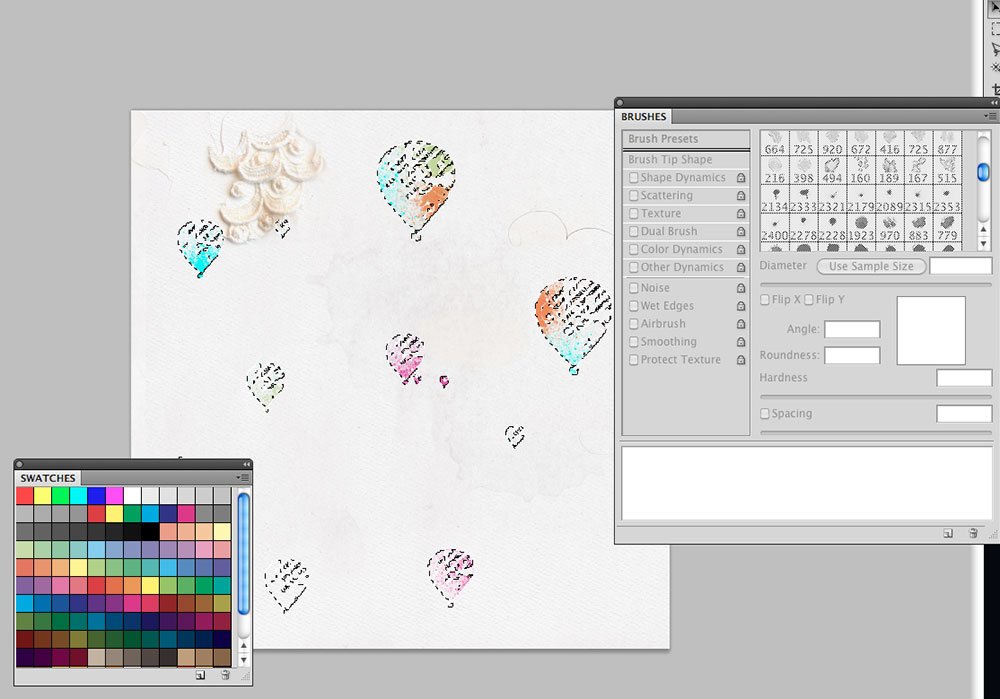Pick the red swatch in top row
Viewport: 1000px width, 699px height.
tap(25, 496)
